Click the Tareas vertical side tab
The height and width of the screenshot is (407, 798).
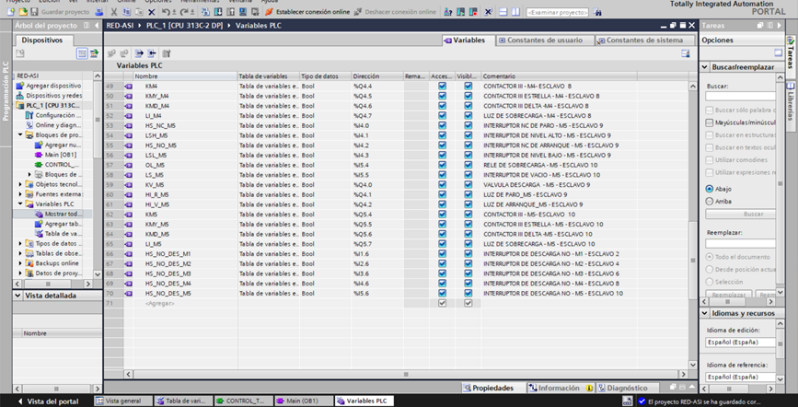[x=790, y=56]
